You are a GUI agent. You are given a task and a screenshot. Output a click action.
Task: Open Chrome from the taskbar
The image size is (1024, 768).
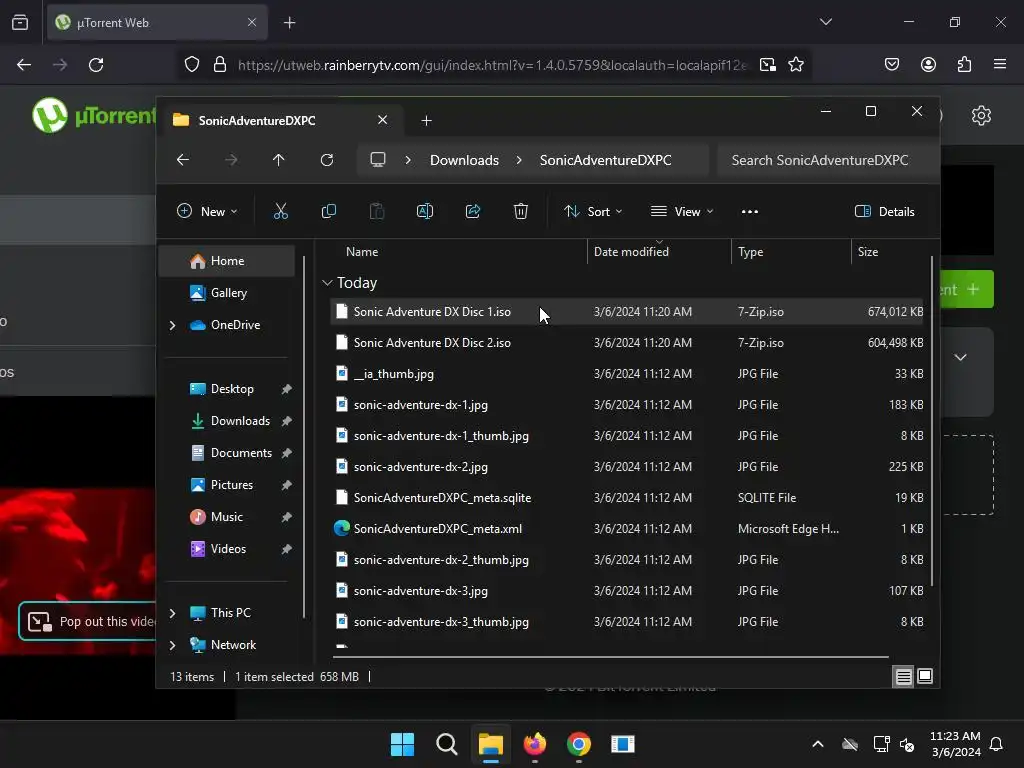click(579, 744)
